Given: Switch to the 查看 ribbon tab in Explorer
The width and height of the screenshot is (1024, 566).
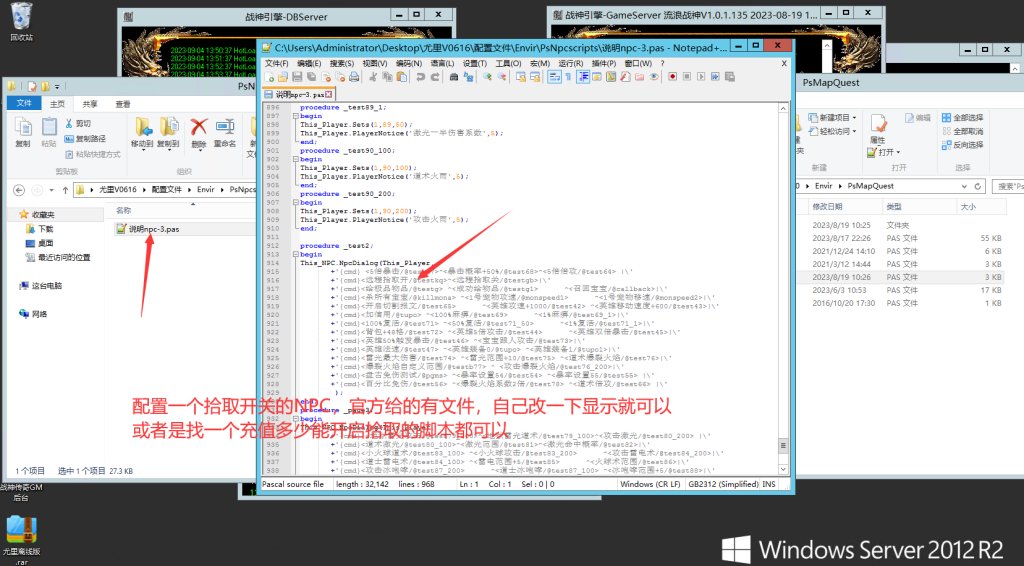Looking at the screenshot, I should 123,104.
